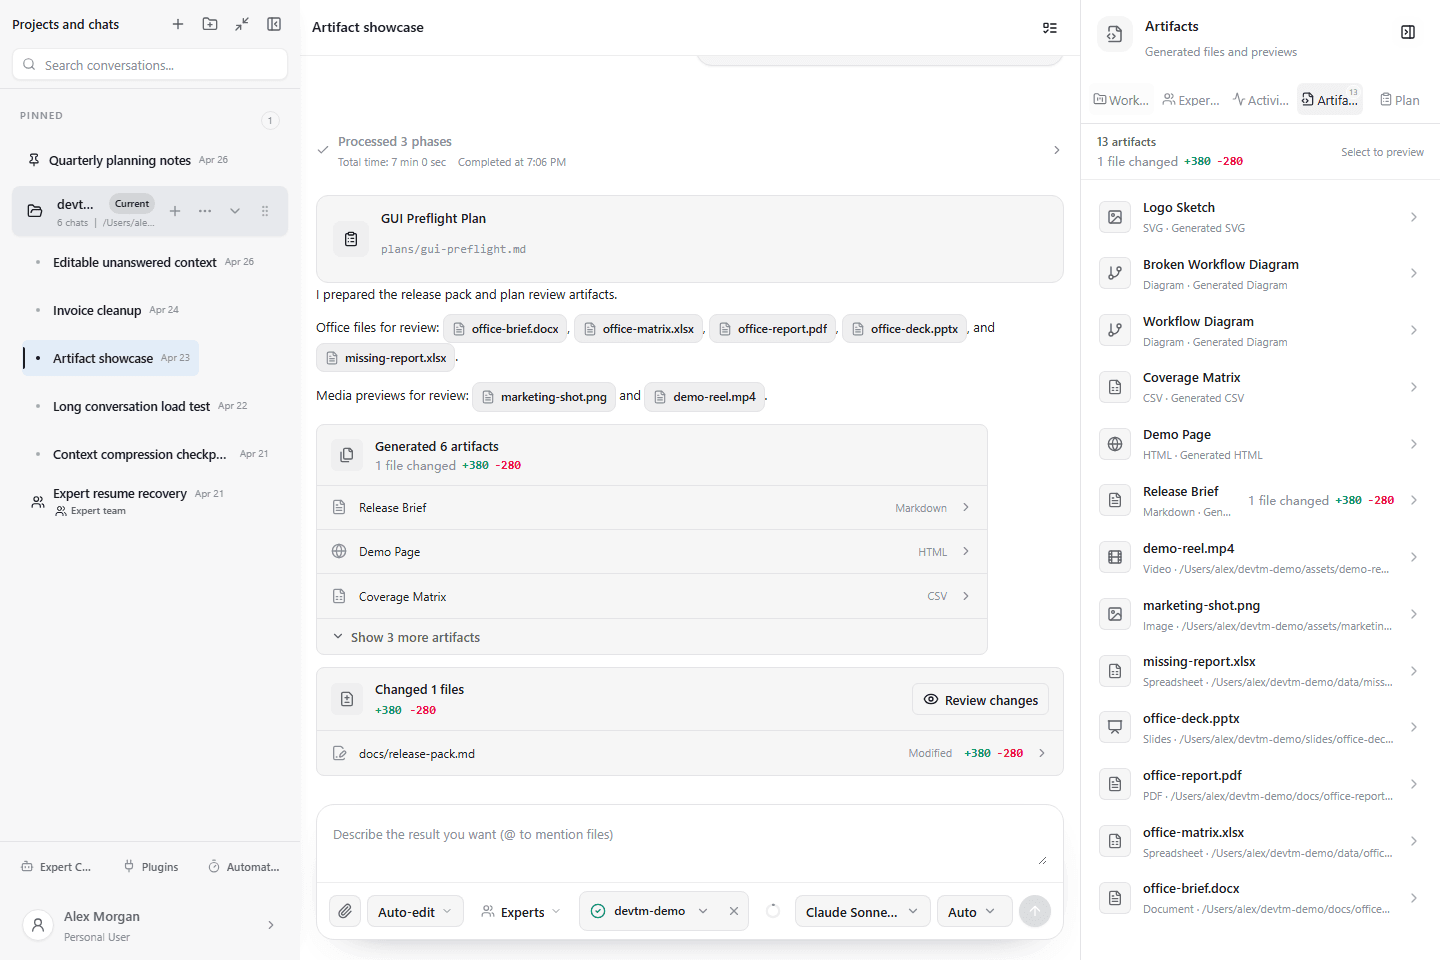Open Alex Morgan account menu

coord(150,925)
